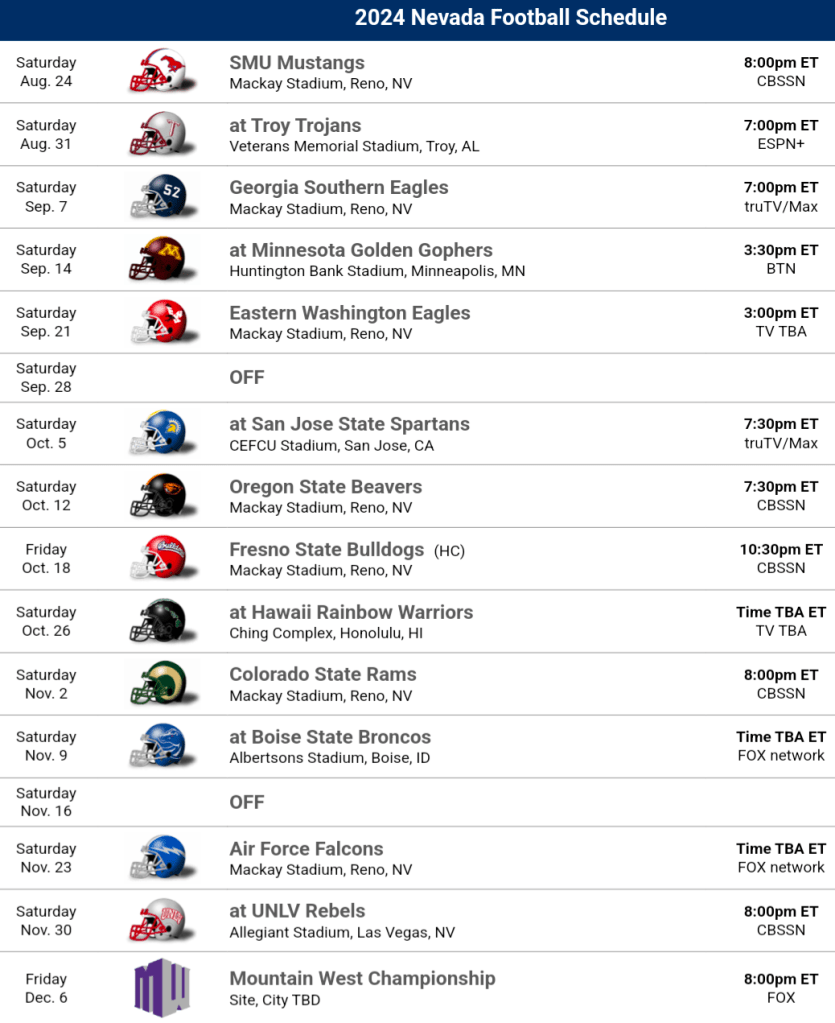Click the 10:30pm ET Fresno State kickoff time
Image resolution: width=835 pixels, height=1023 pixels.
[x=781, y=550]
